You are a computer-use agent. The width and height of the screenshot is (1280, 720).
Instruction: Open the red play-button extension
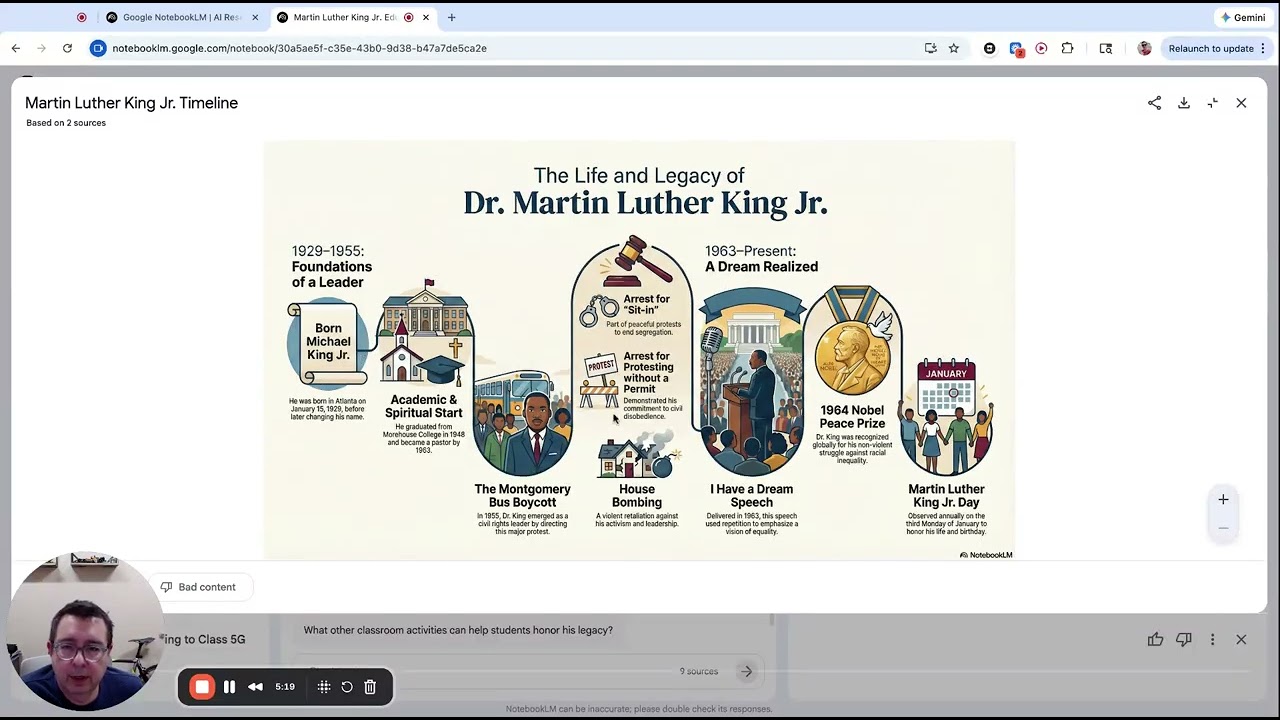pyautogui.click(x=1041, y=48)
